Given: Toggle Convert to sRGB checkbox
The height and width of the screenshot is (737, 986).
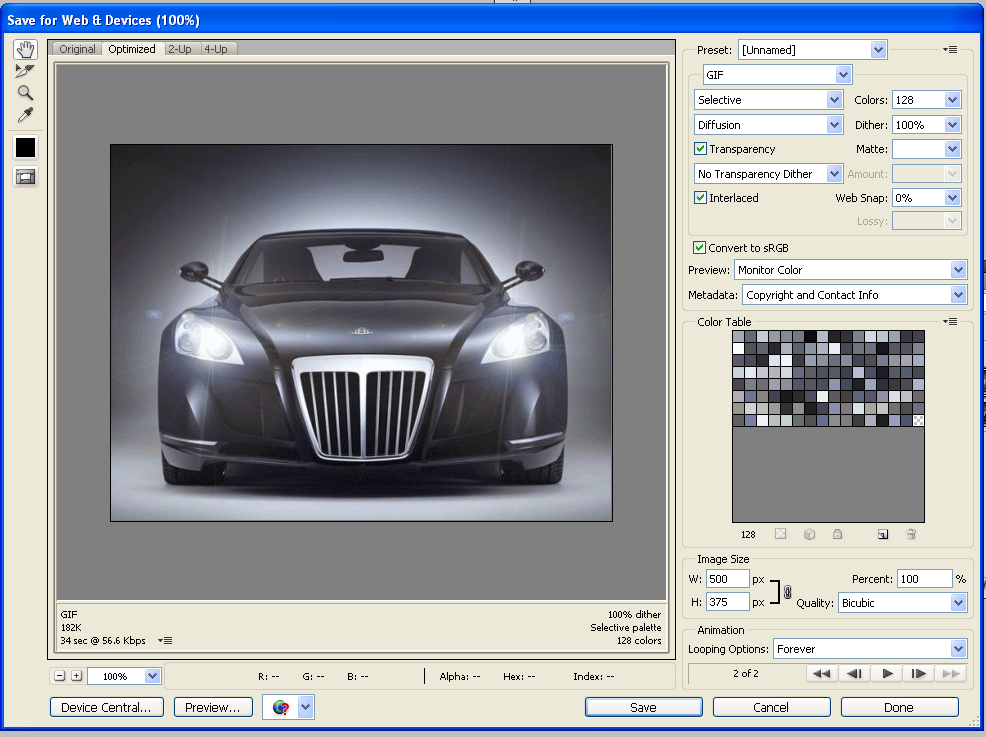Looking at the screenshot, I should click(699, 248).
